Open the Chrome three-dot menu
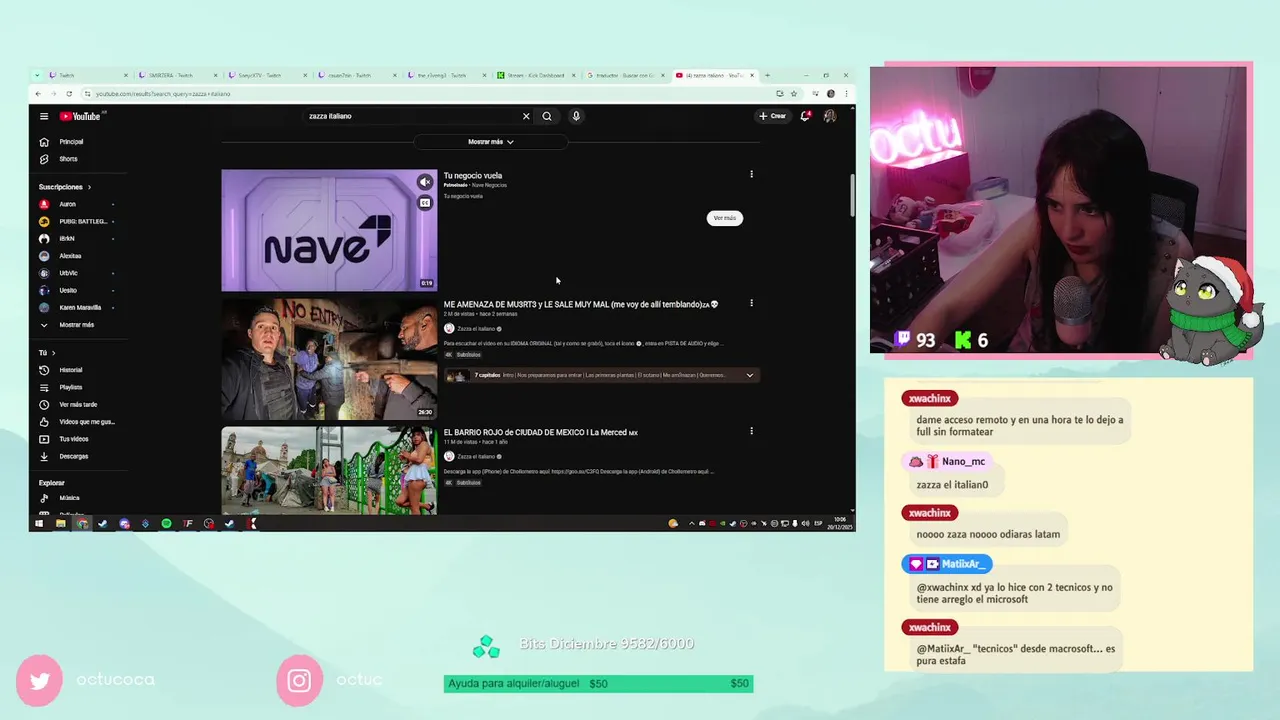This screenshot has width=1280, height=720. click(847, 94)
